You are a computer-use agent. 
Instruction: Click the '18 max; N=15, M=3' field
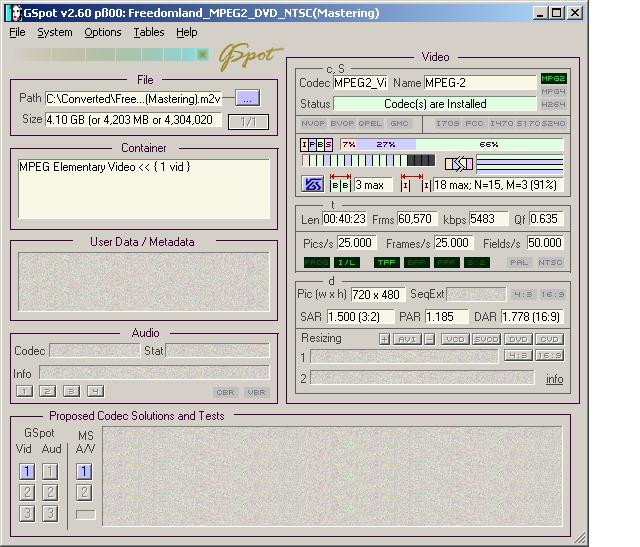(498, 185)
